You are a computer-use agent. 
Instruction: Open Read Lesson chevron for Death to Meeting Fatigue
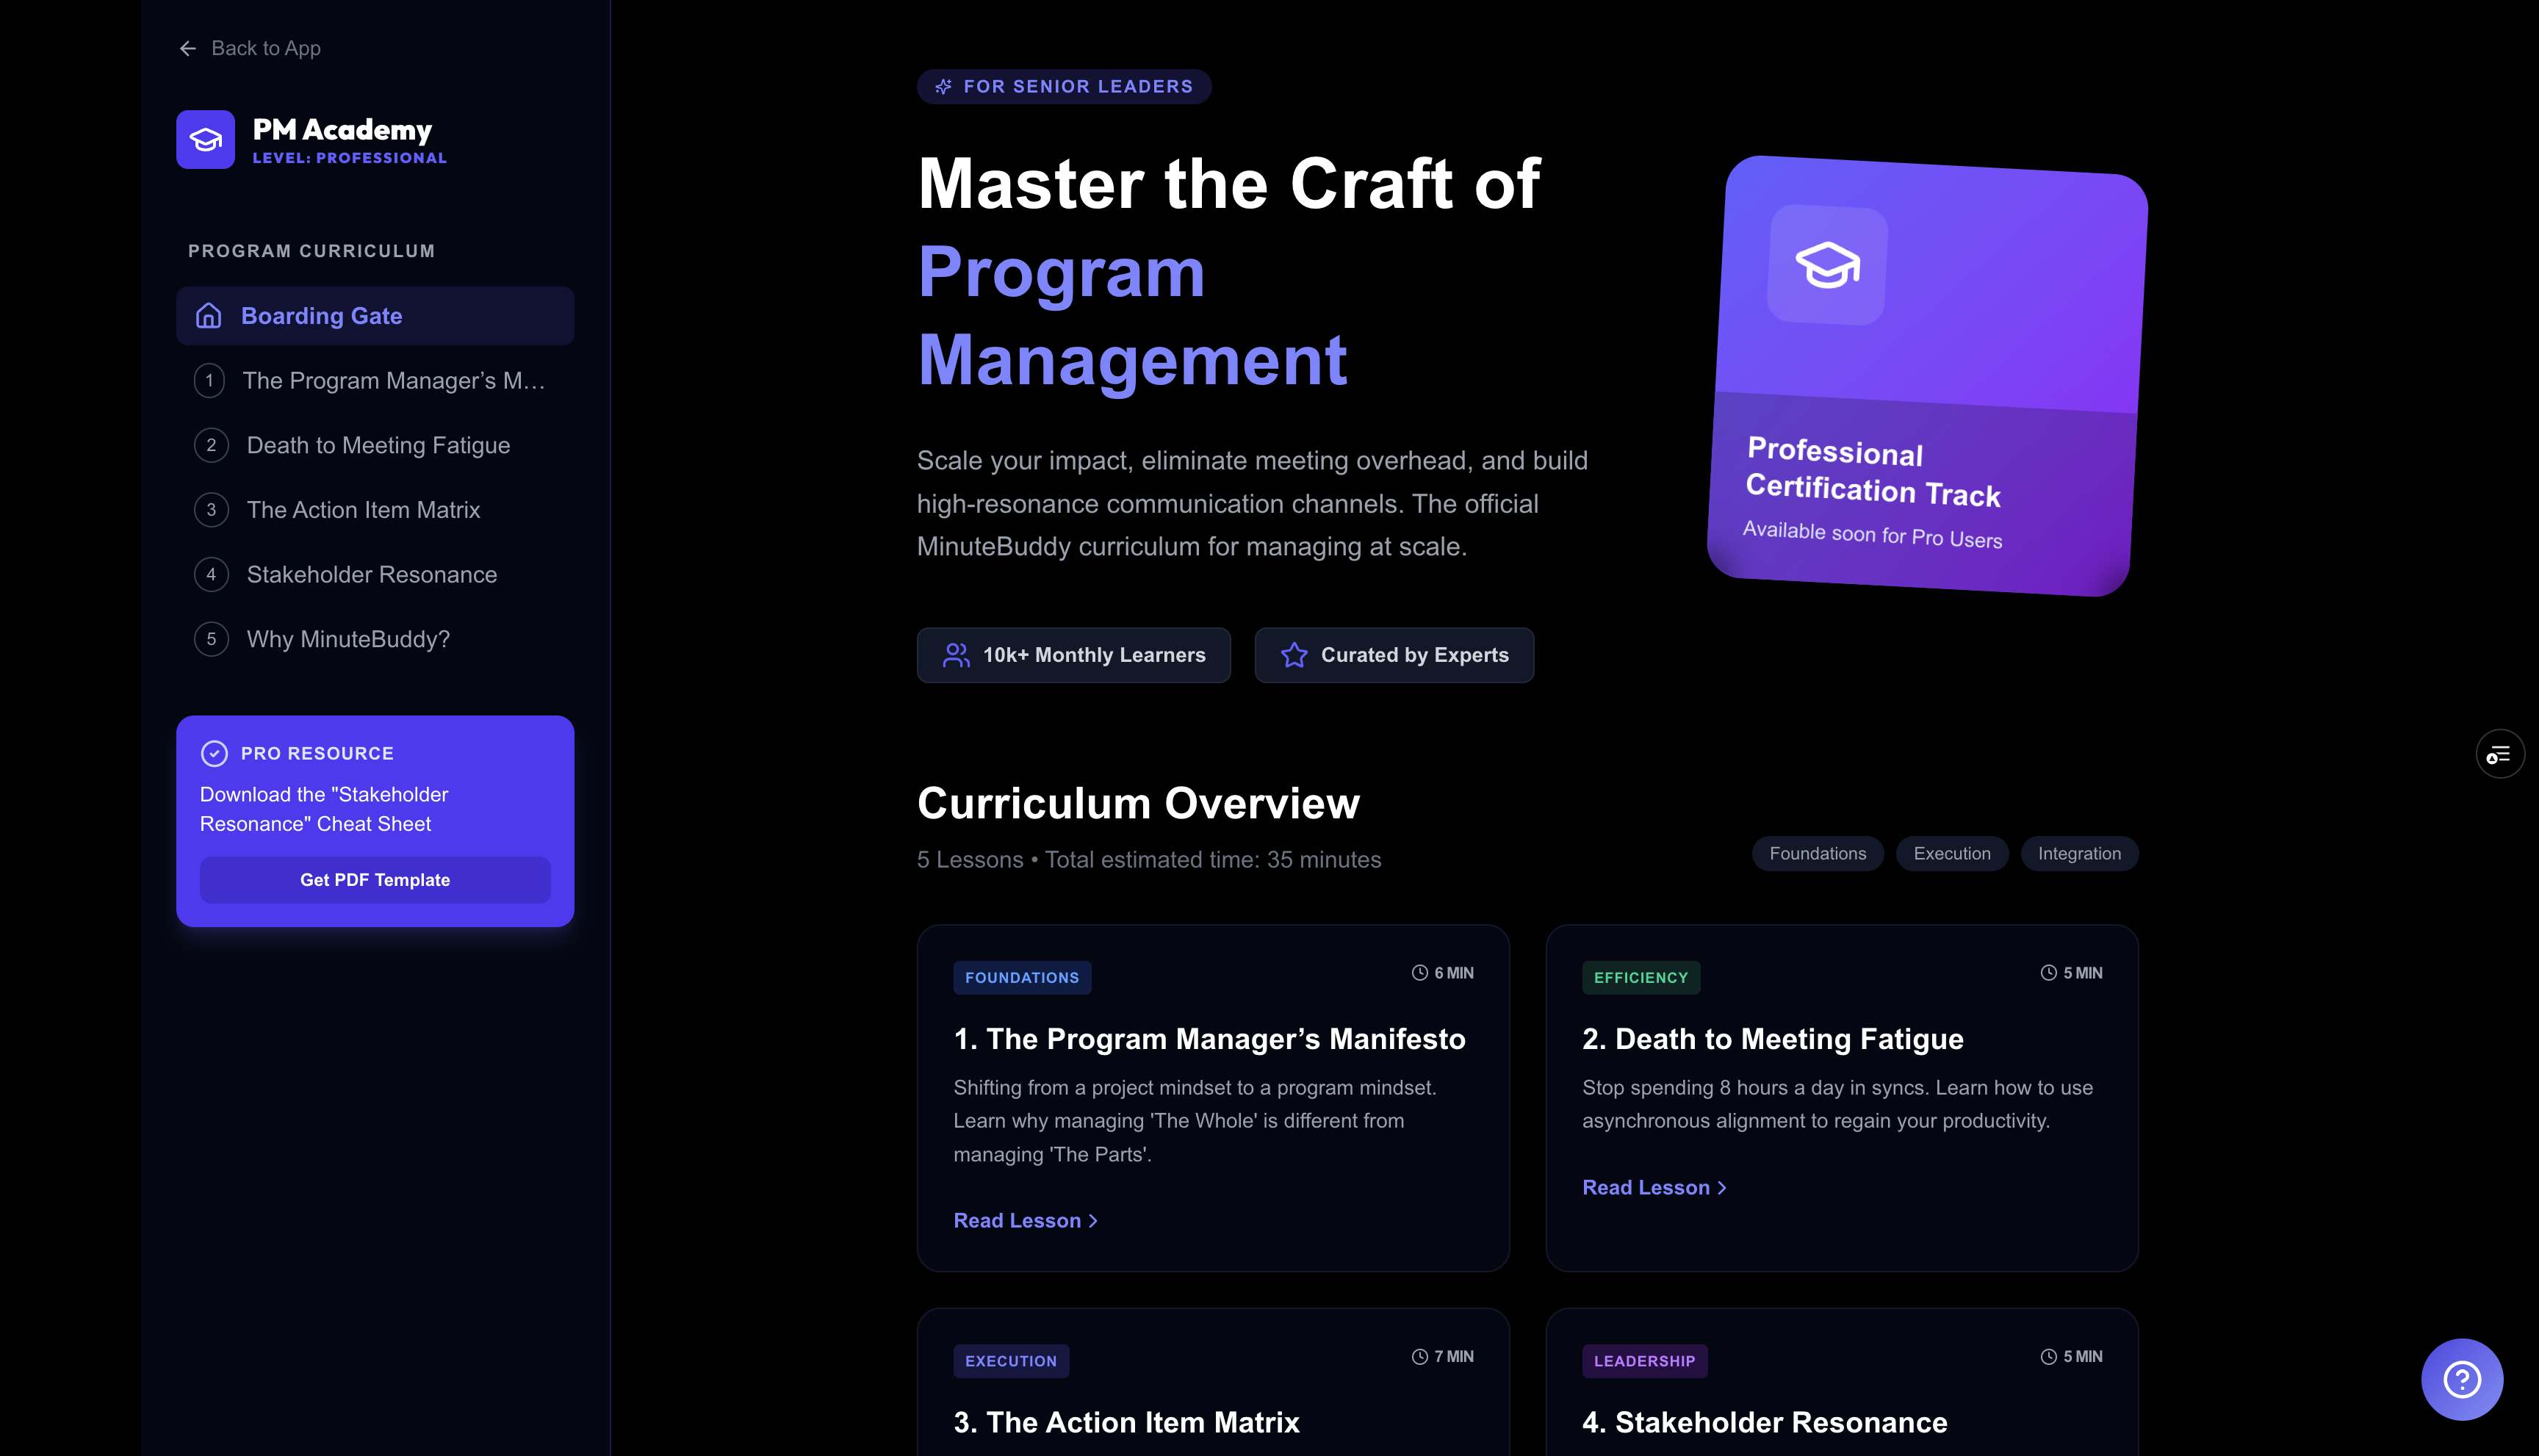[x=1722, y=1188]
